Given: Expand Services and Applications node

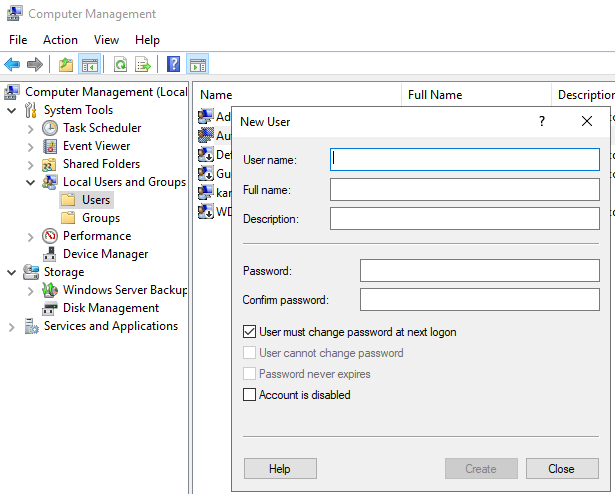Looking at the screenshot, I should pos(12,326).
